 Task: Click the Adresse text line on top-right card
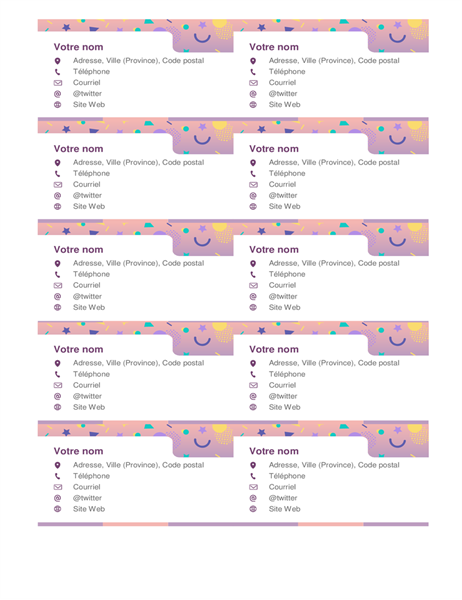pyautogui.click(x=334, y=60)
